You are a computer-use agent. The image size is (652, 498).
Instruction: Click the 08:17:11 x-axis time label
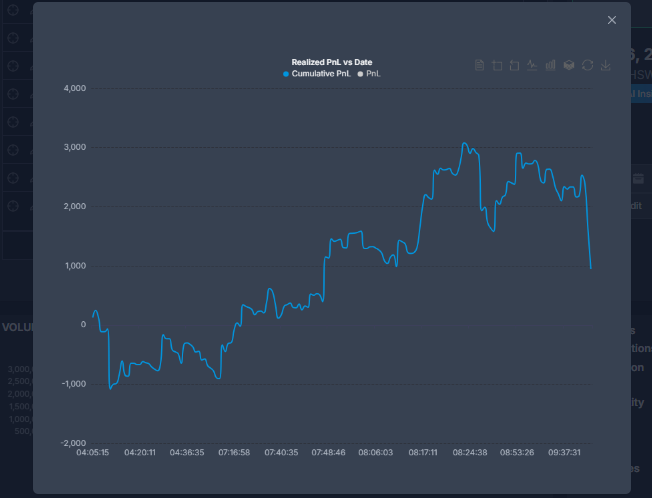423,452
